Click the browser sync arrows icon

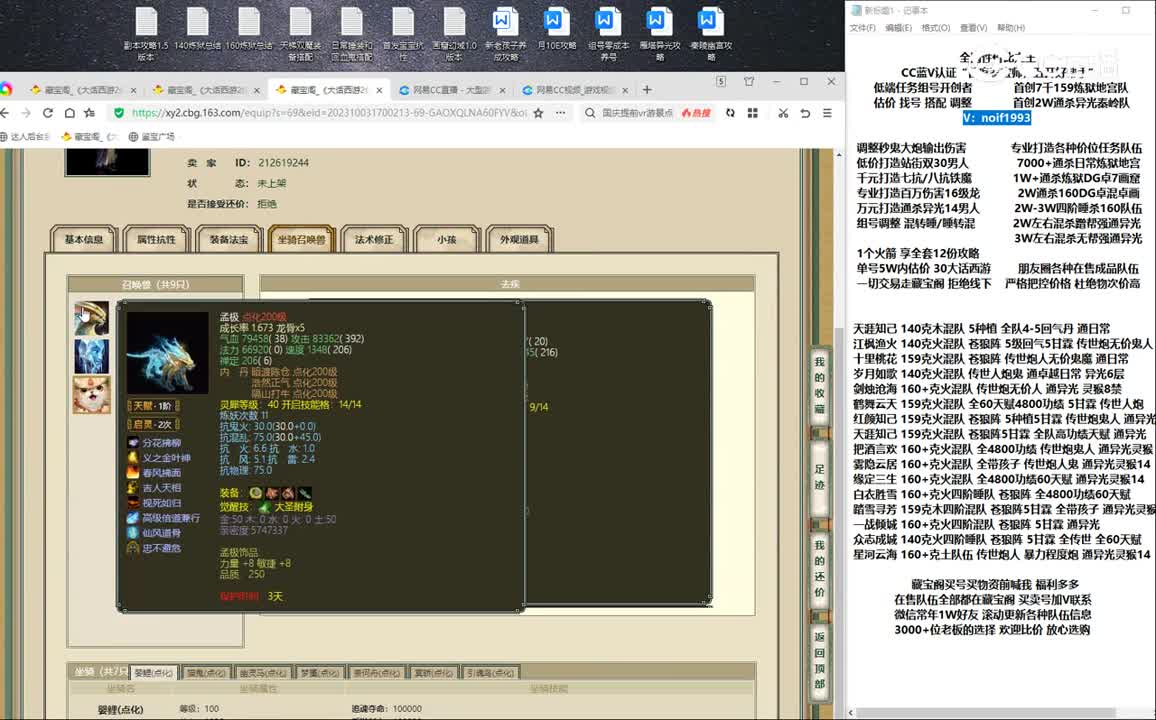[x=730, y=113]
